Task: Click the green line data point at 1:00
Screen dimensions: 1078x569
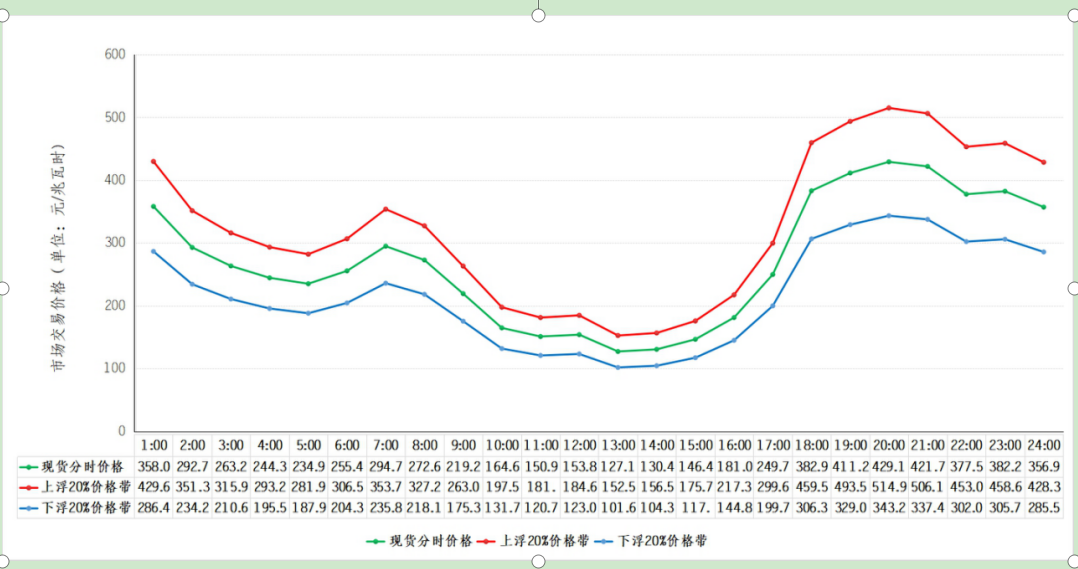Action: click(x=153, y=206)
